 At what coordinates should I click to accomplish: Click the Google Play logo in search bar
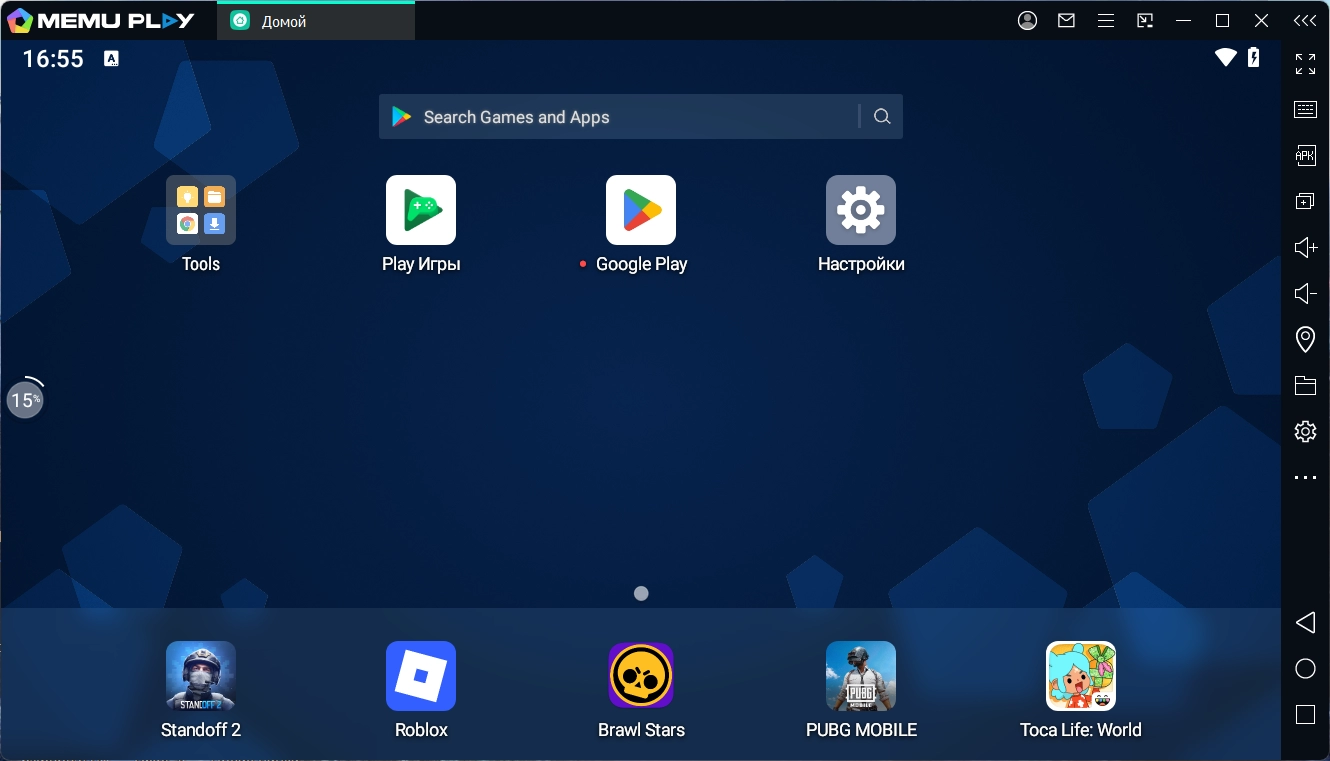[x=402, y=117]
